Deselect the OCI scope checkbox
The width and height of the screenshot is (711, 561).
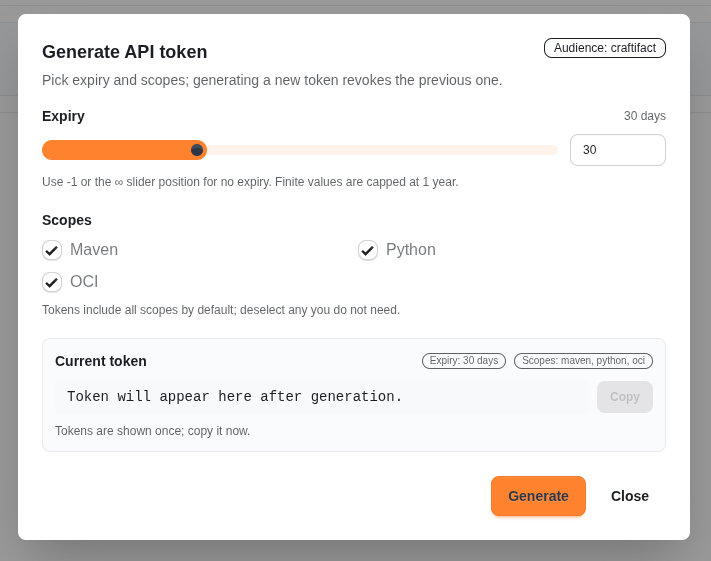pos(52,282)
